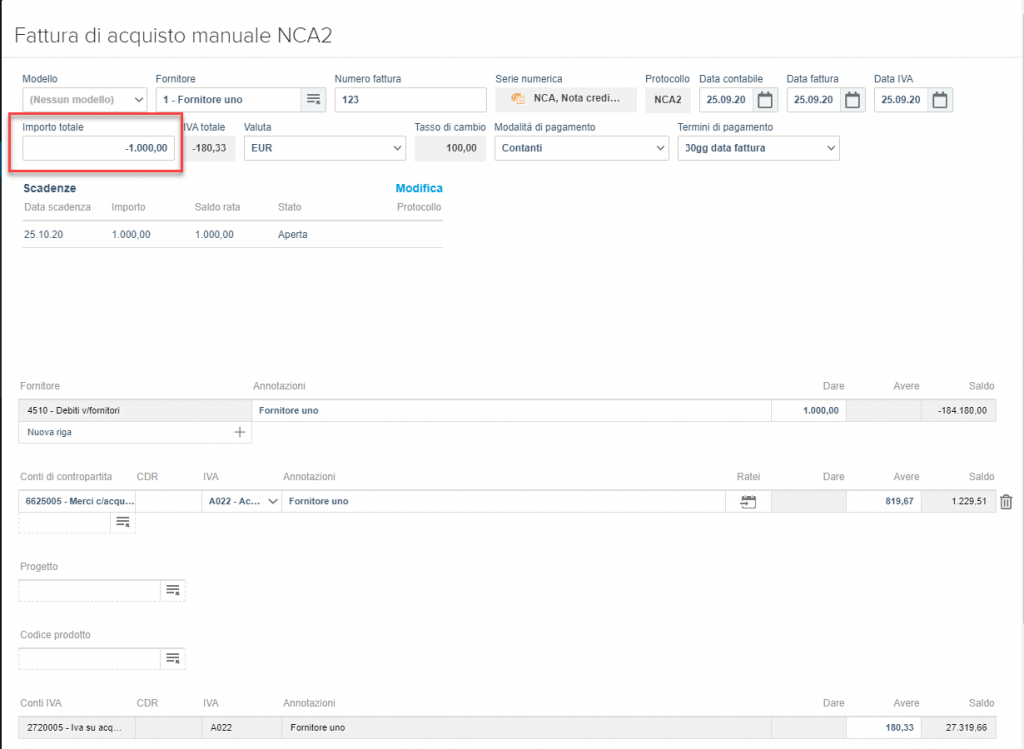1024x749 pixels.
Task: Click the Nuova riga field
Action: pos(120,432)
